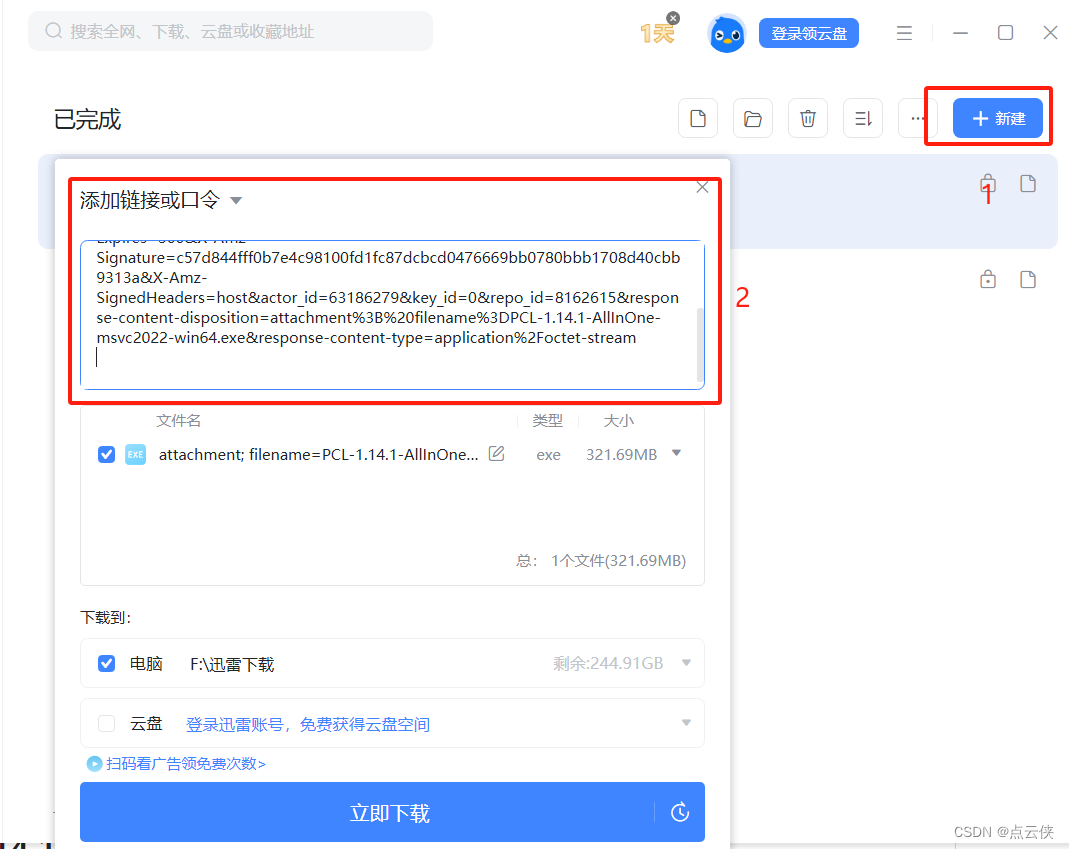
Task: Click the URL text area scrollbar
Action: pyautogui.click(x=699, y=344)
